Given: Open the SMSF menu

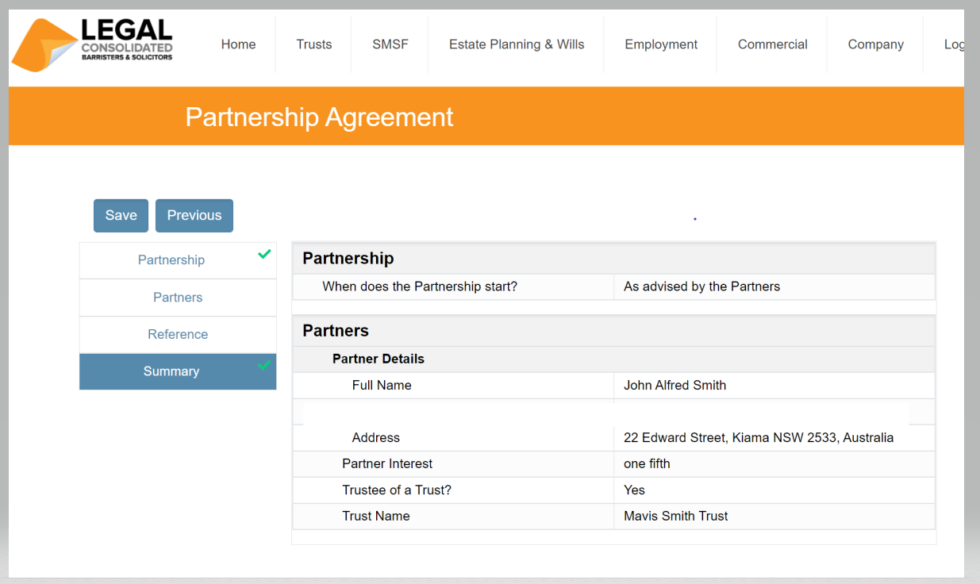Looking at the screenshot, I should pyautogui.click(x=389, y=44).
